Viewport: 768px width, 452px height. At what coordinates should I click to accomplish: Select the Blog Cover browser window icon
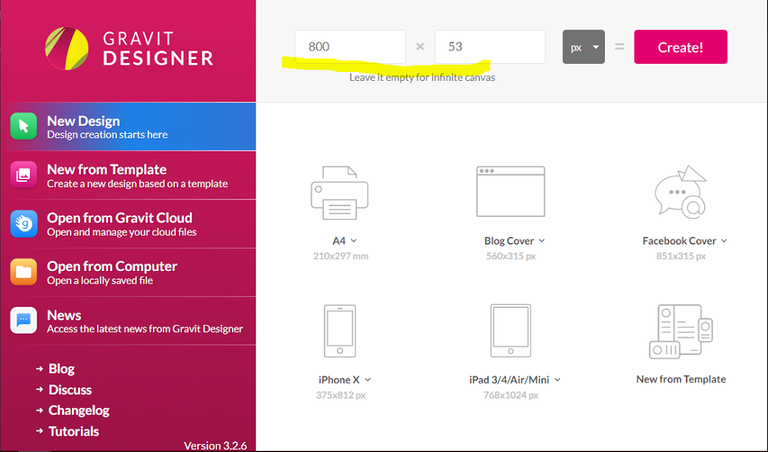coord(510,191)
